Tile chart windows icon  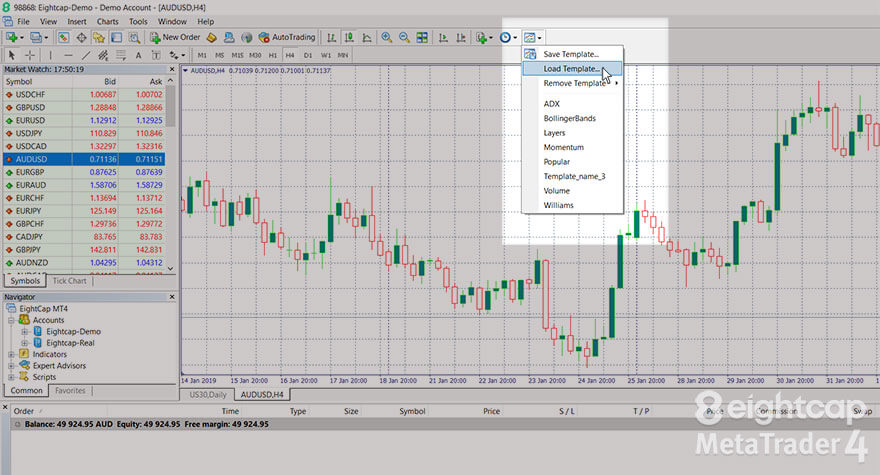(x=422, y=38)
